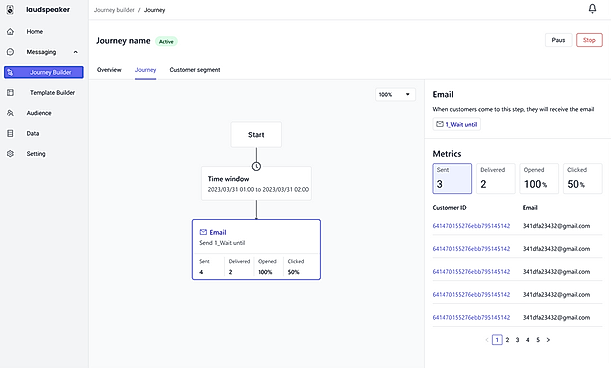
Task: Collapse the Messaging menu chevron
Action: 76,52
